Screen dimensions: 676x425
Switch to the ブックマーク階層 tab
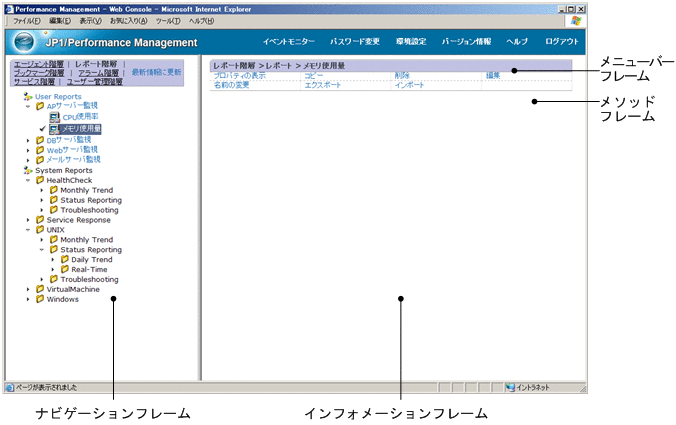tap(39, 73)
